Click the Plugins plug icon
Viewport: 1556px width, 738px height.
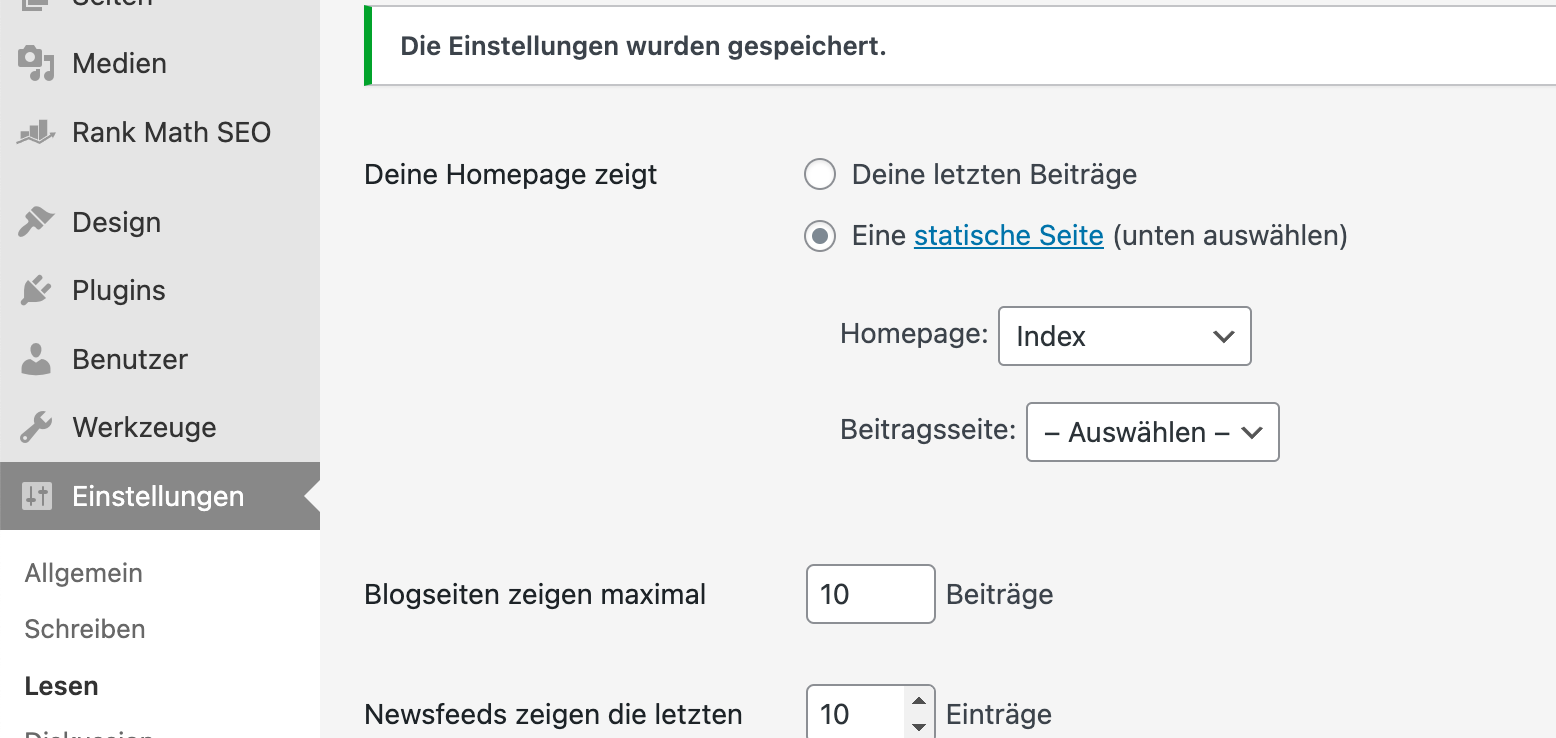tap(36, 291)
